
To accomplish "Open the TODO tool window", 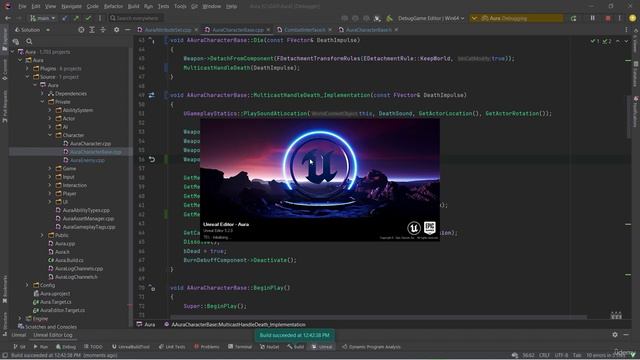I will point(93,347).
